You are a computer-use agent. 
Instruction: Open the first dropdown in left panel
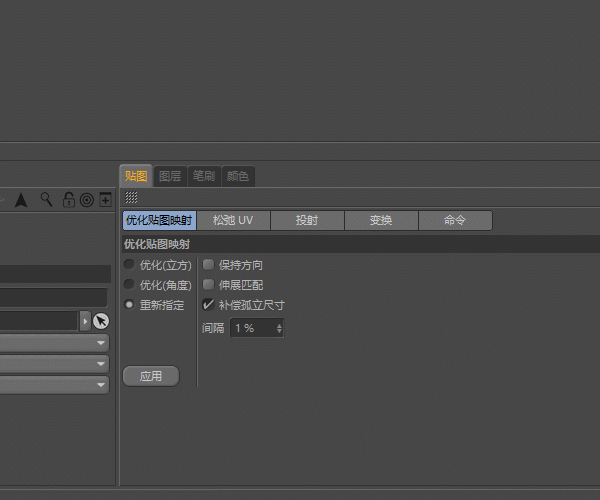point(55,343)
